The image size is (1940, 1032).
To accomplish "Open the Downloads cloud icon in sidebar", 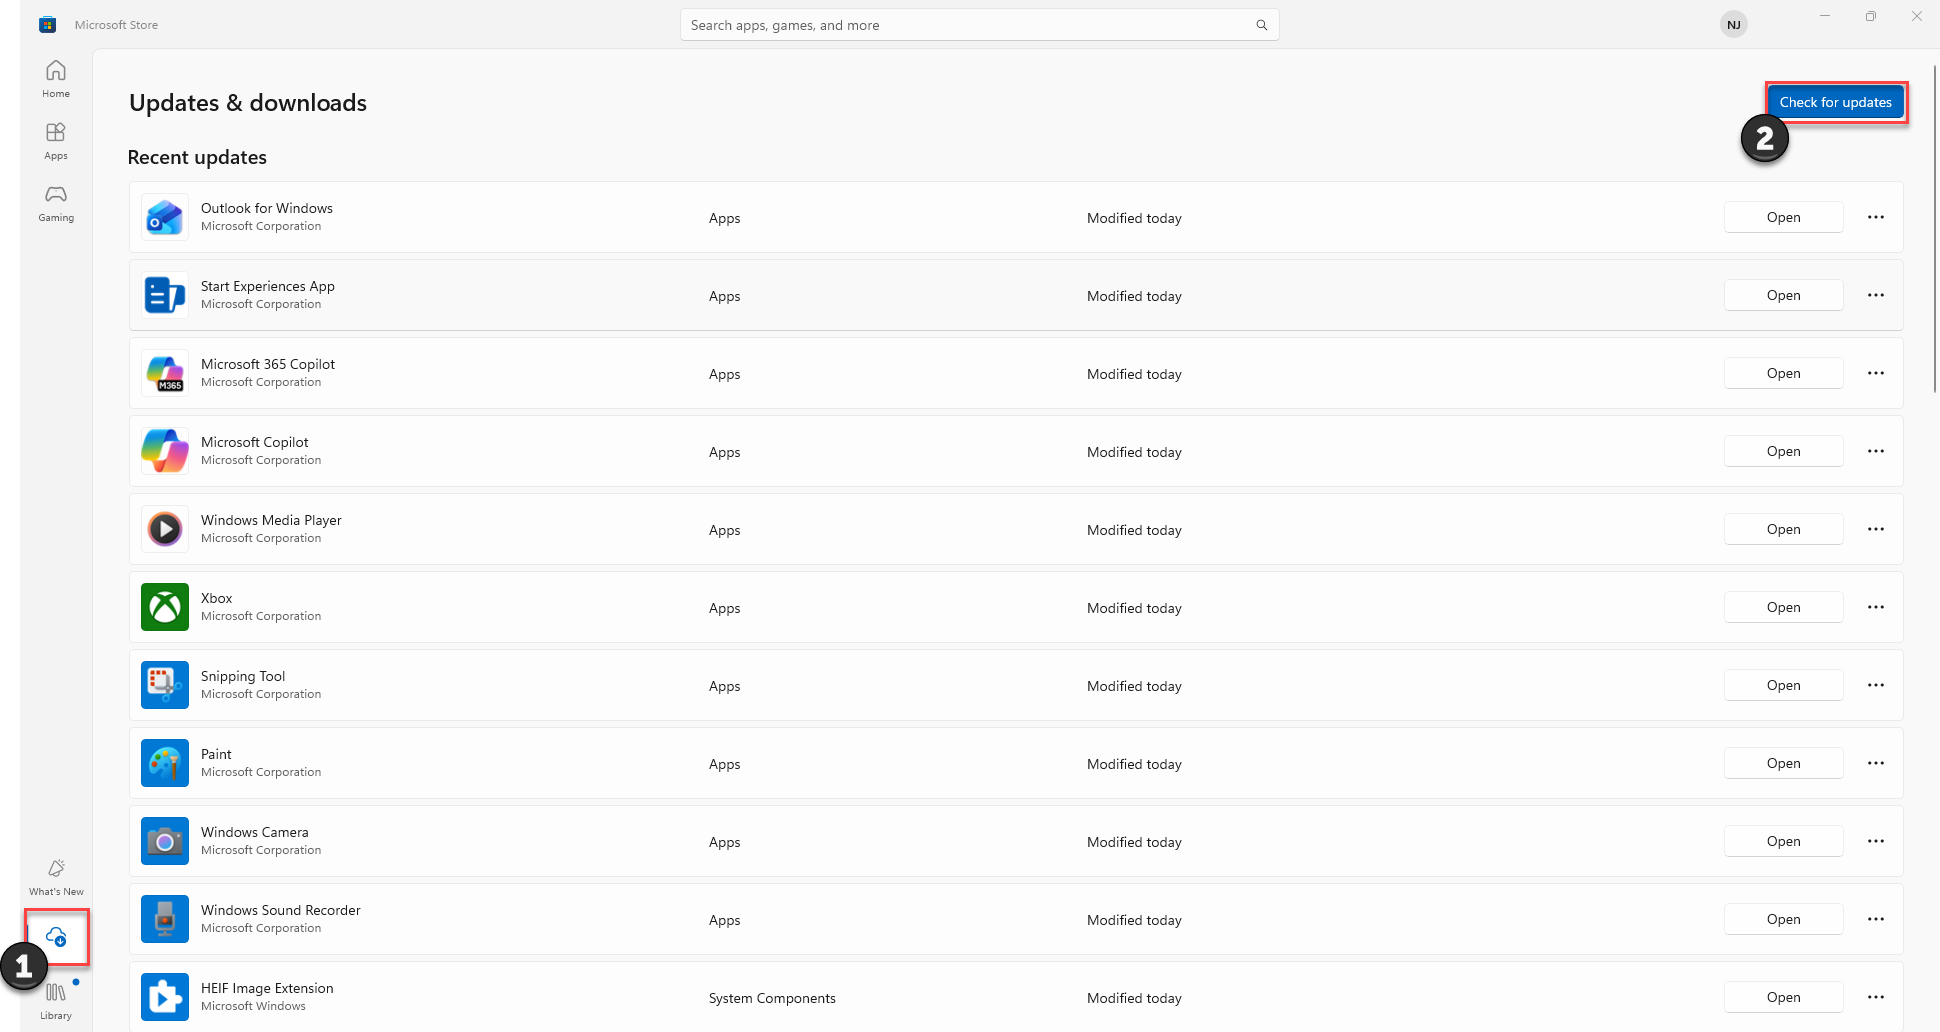I will (x=56, y=937).
